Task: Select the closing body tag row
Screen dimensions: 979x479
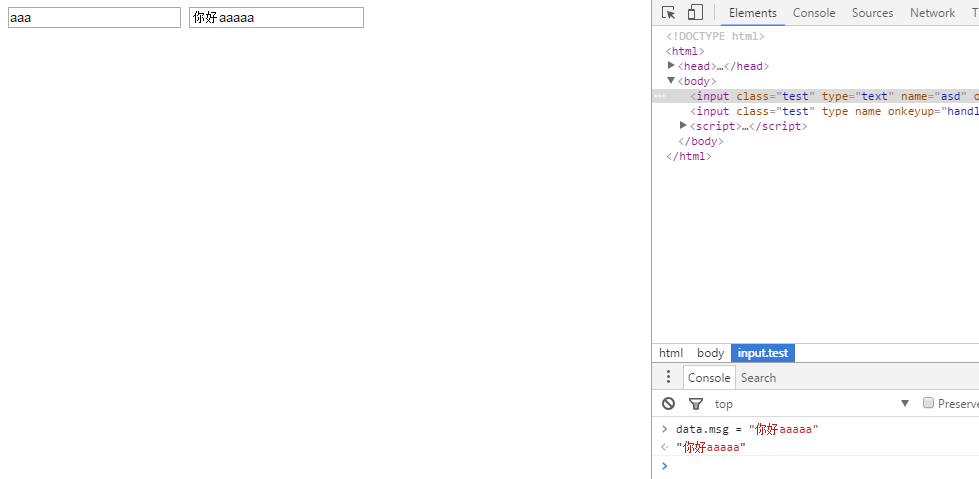Action: pos(701,141)
